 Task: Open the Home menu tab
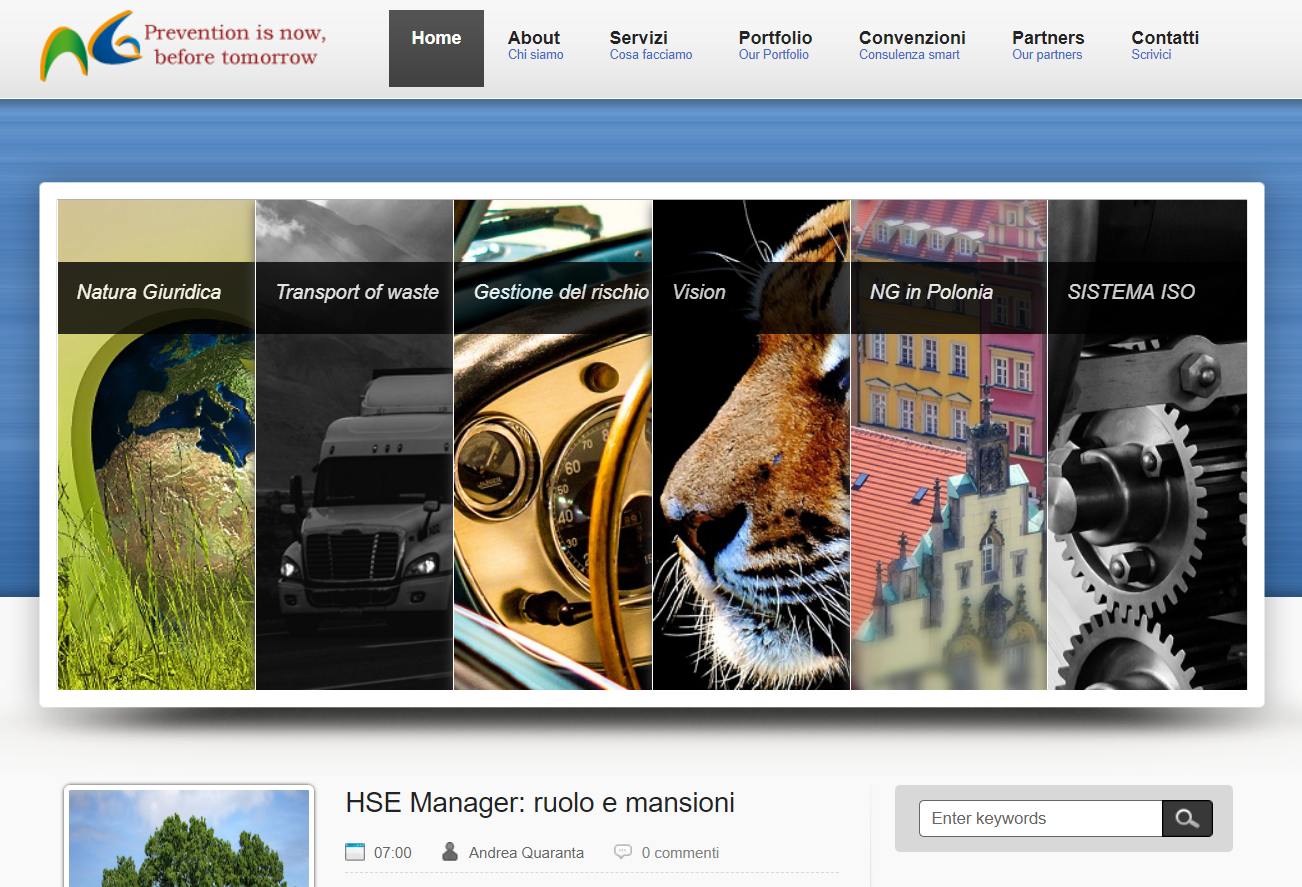point(436,48)
